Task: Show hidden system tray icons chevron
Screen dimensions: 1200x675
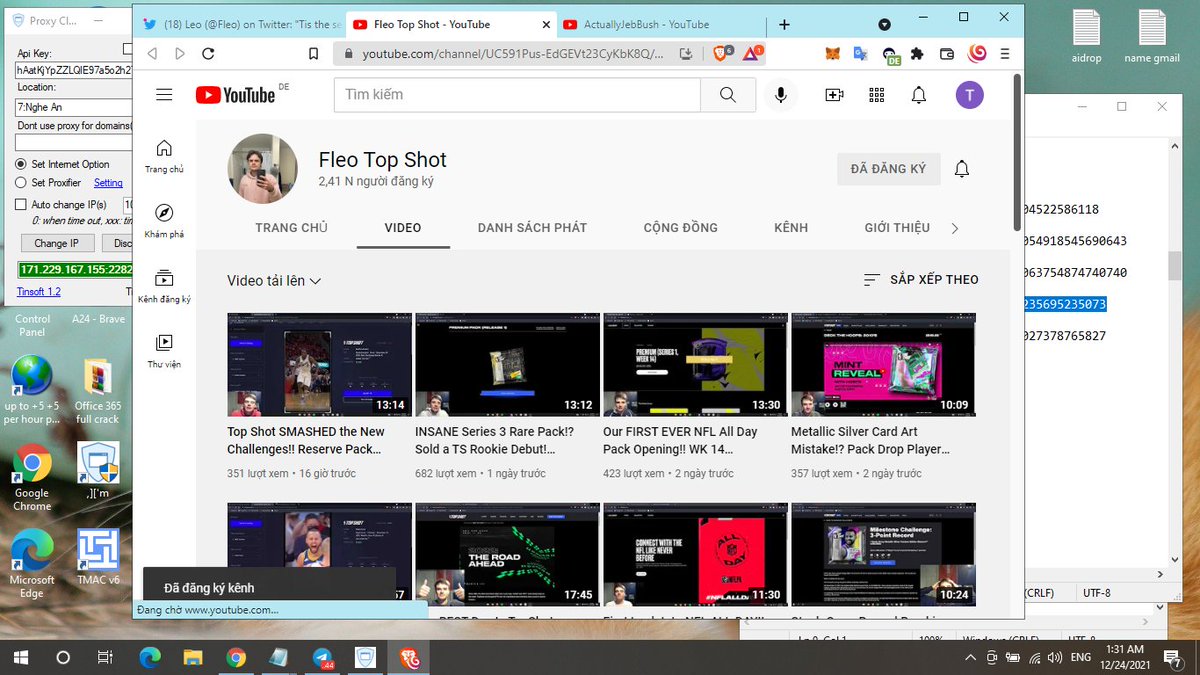Action: [x=969, y=658]
